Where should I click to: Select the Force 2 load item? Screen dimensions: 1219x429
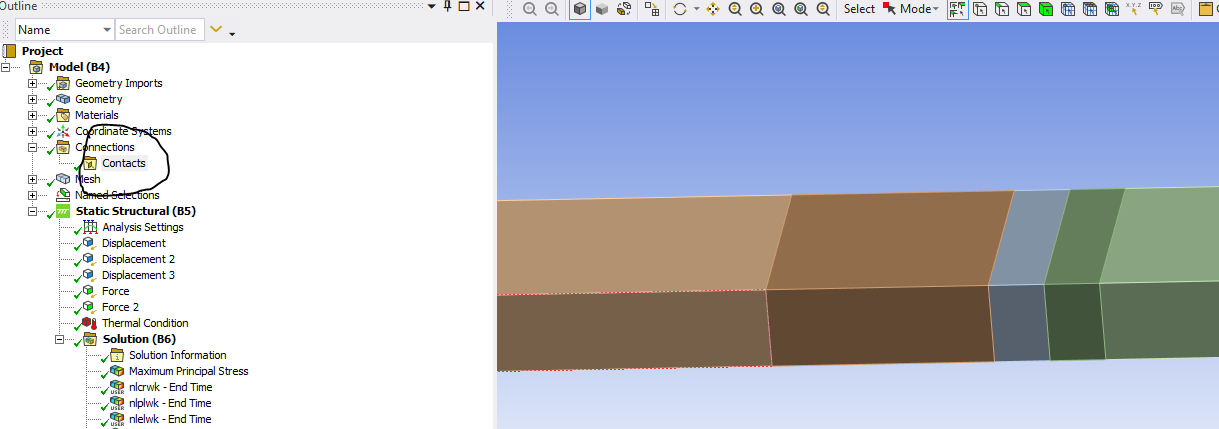[120, 307]
